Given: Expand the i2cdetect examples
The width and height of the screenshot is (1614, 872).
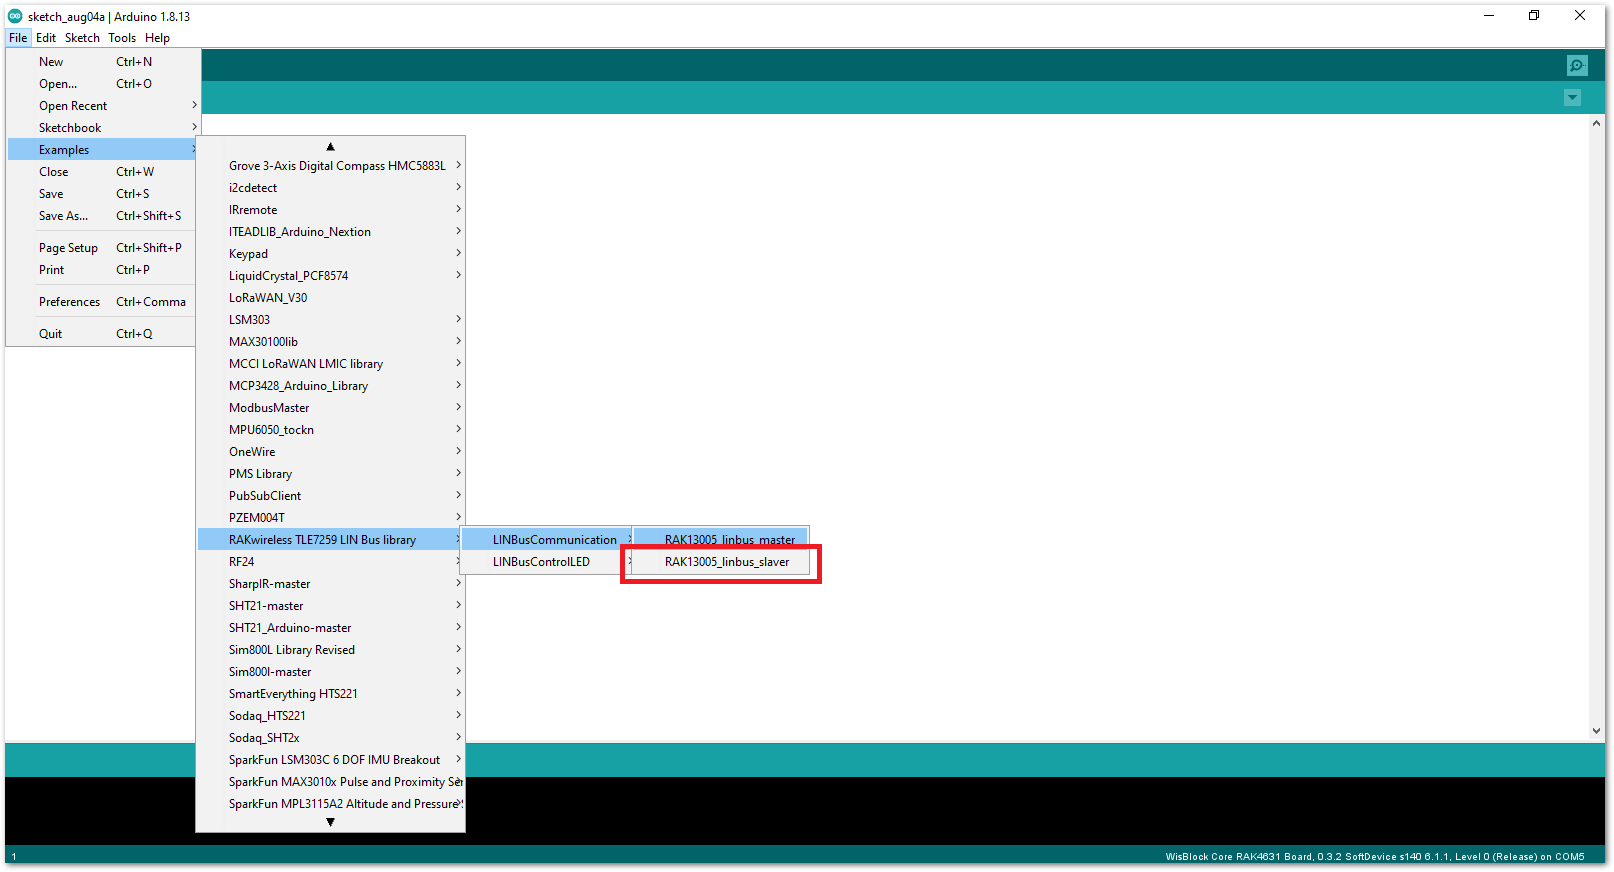Looking at the screenshot, I should tap(331, 188).
